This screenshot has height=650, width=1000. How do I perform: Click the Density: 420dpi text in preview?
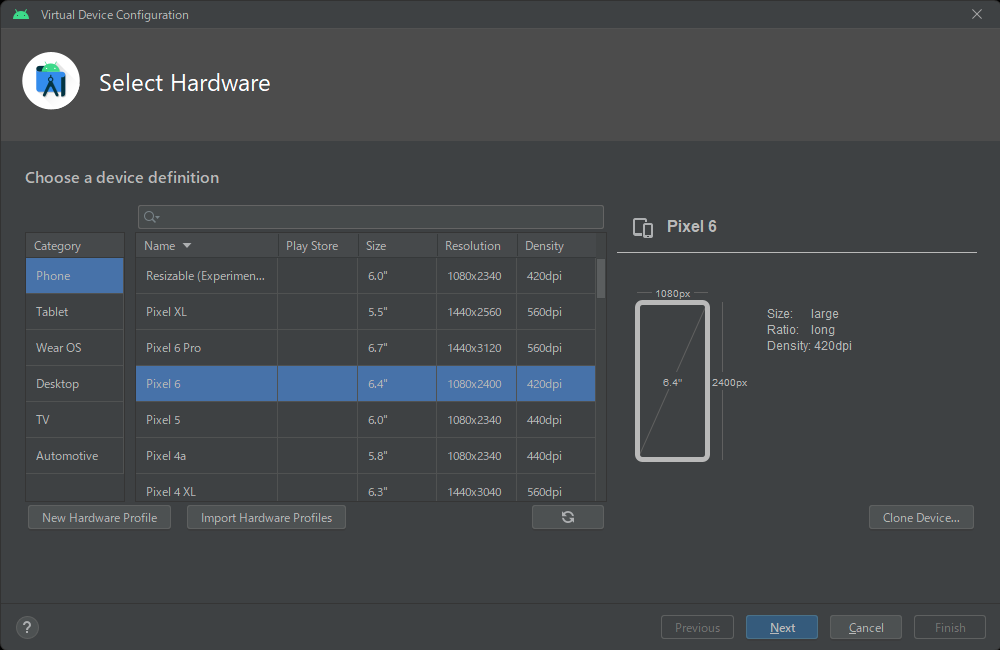point(809,346)
